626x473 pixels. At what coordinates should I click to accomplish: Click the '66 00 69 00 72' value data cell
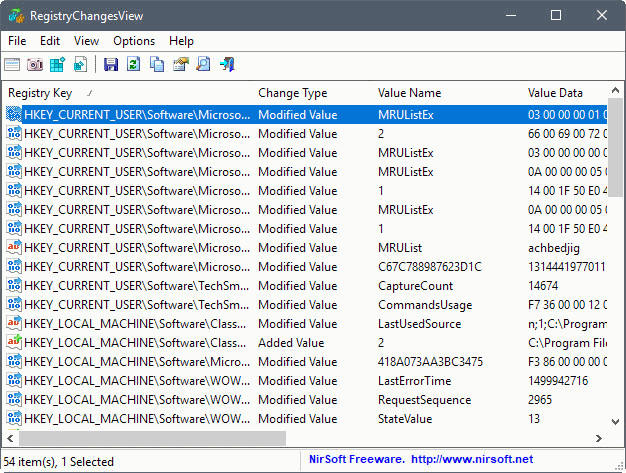click(567, 134)
